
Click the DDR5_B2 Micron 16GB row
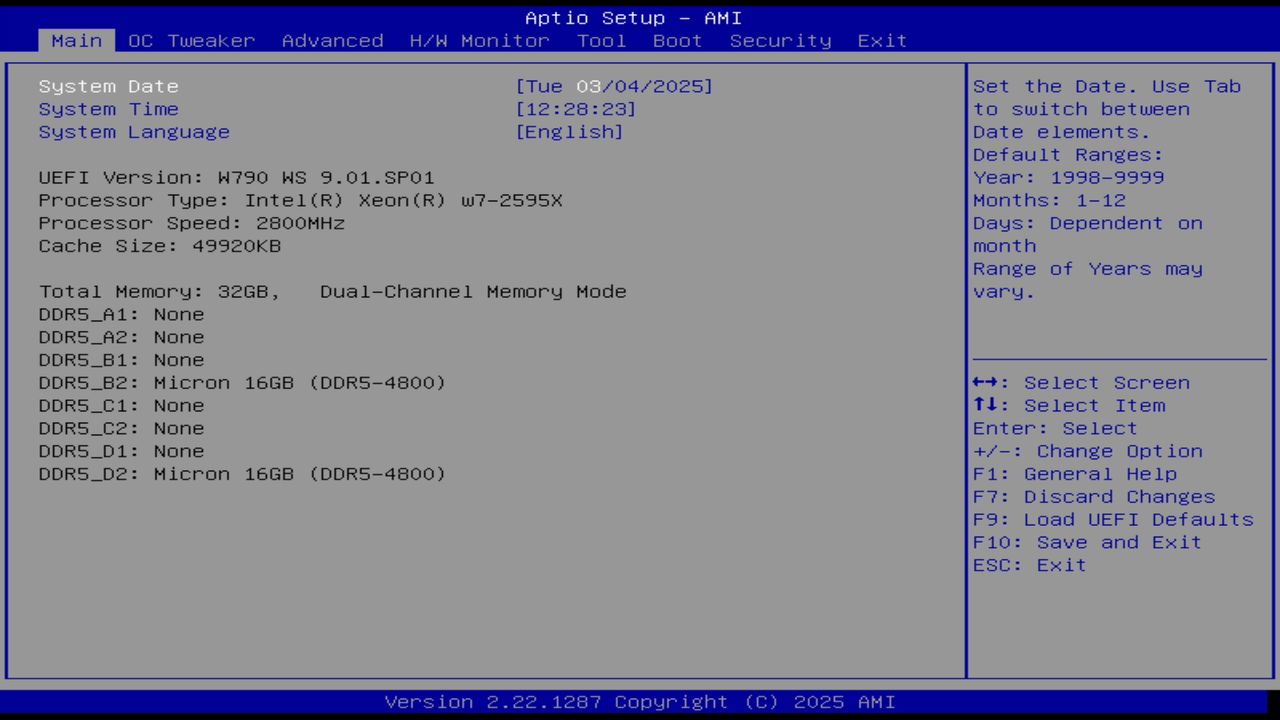(243, 383)
